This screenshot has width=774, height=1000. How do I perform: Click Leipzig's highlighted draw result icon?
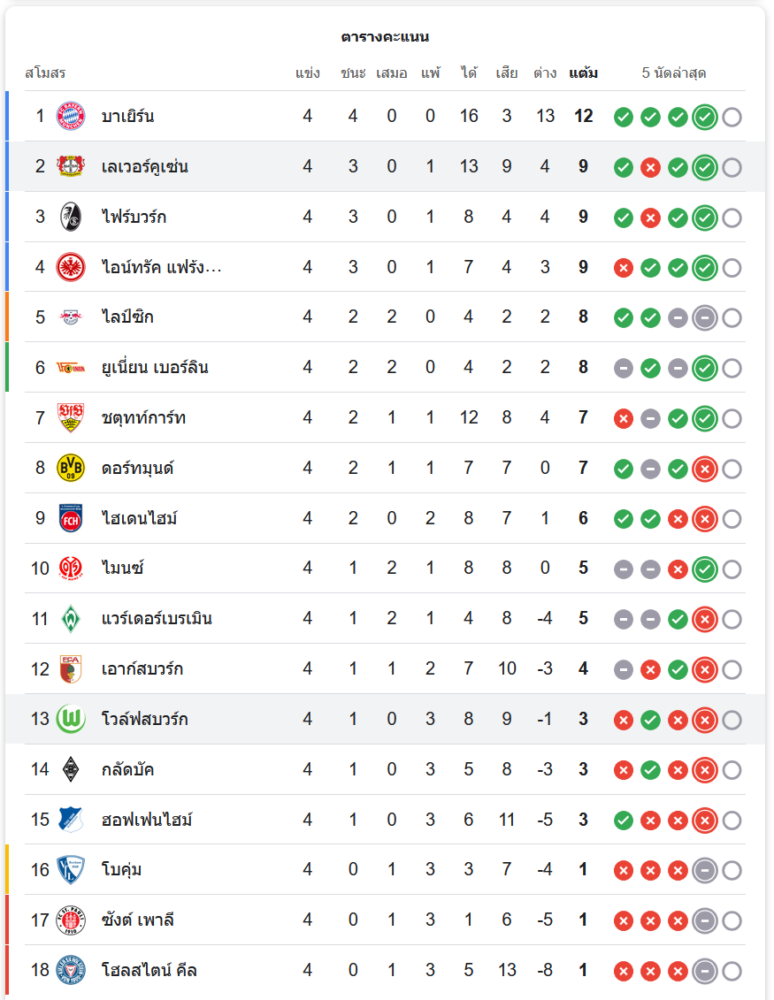pos(704,318)
